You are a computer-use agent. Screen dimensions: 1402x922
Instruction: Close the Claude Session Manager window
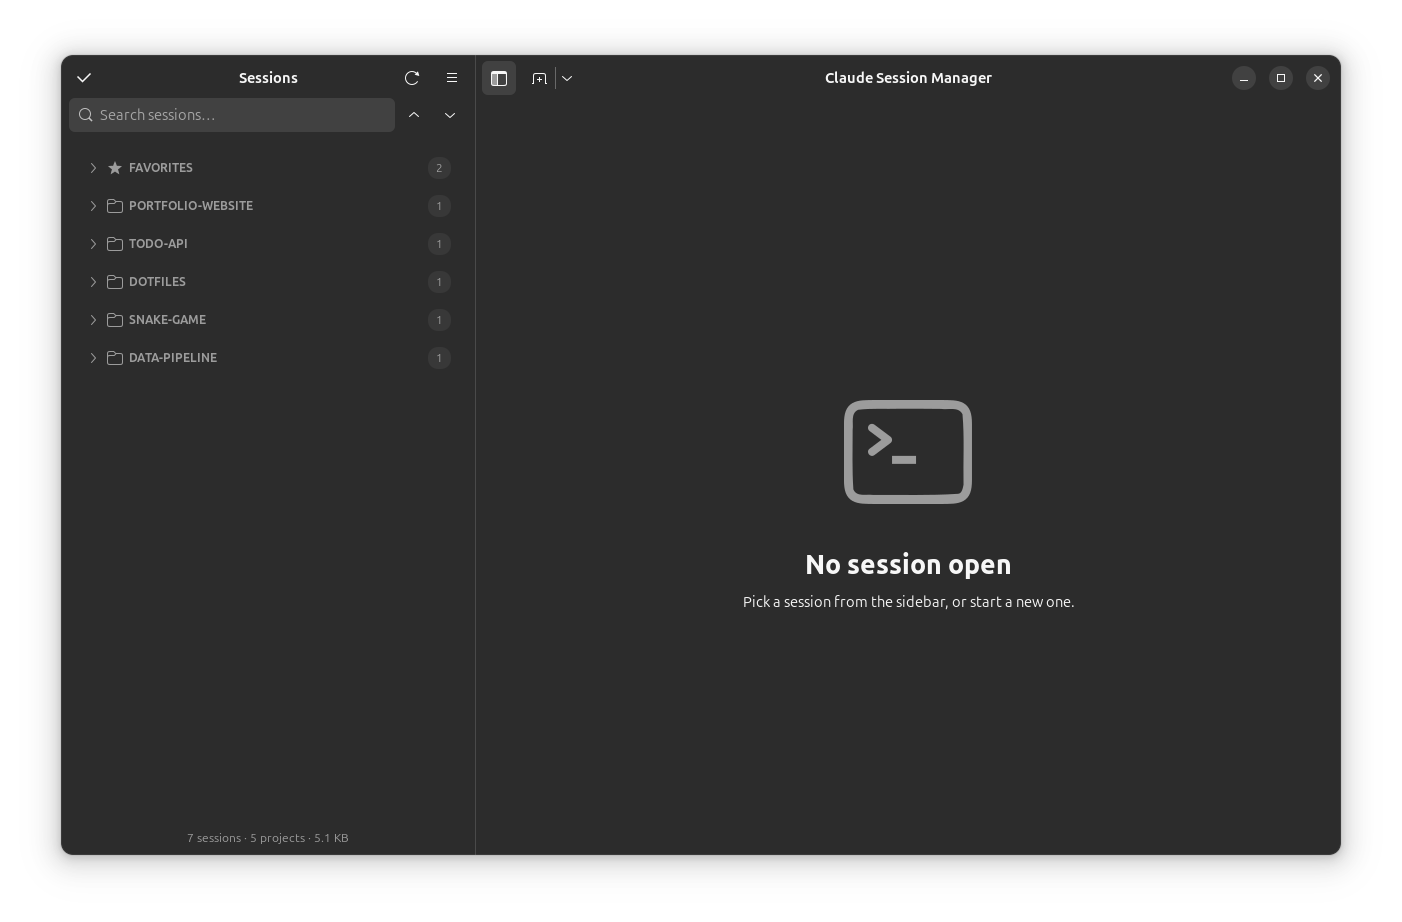[x=1318, y=78]
